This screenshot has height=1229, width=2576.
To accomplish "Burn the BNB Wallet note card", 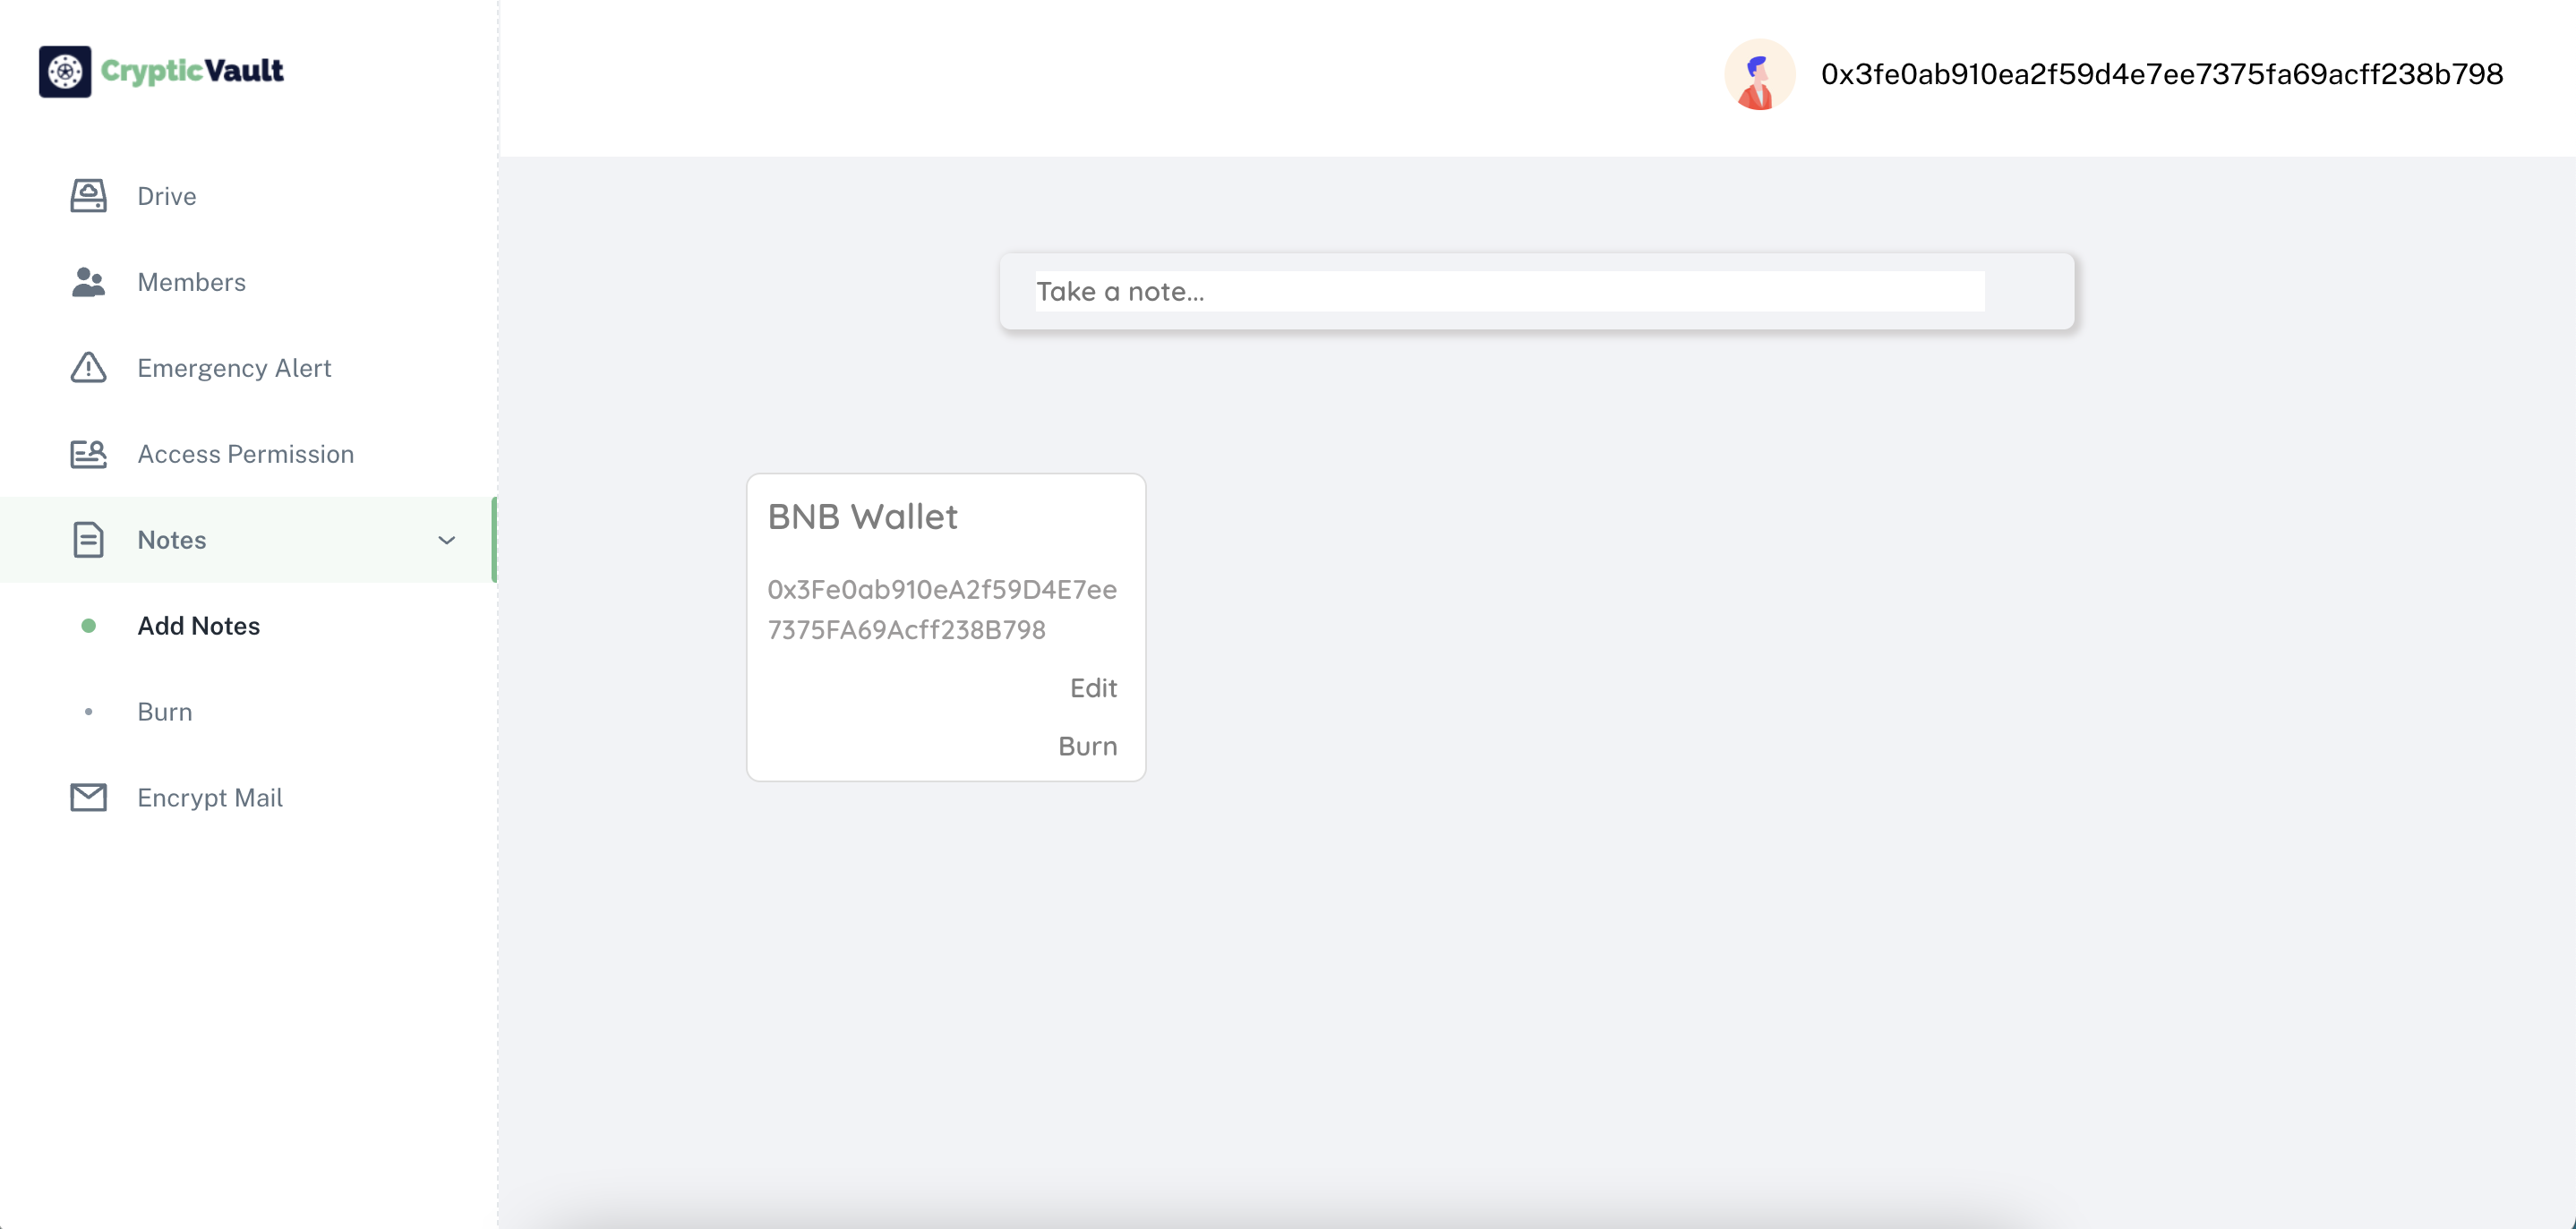I will click(1088, 746).
